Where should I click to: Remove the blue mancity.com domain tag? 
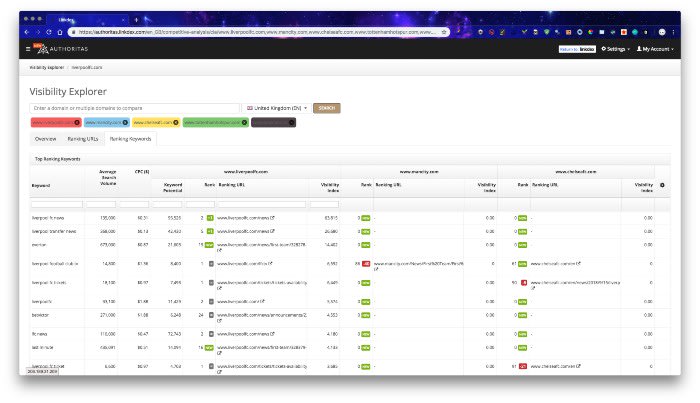click(125, 123)
